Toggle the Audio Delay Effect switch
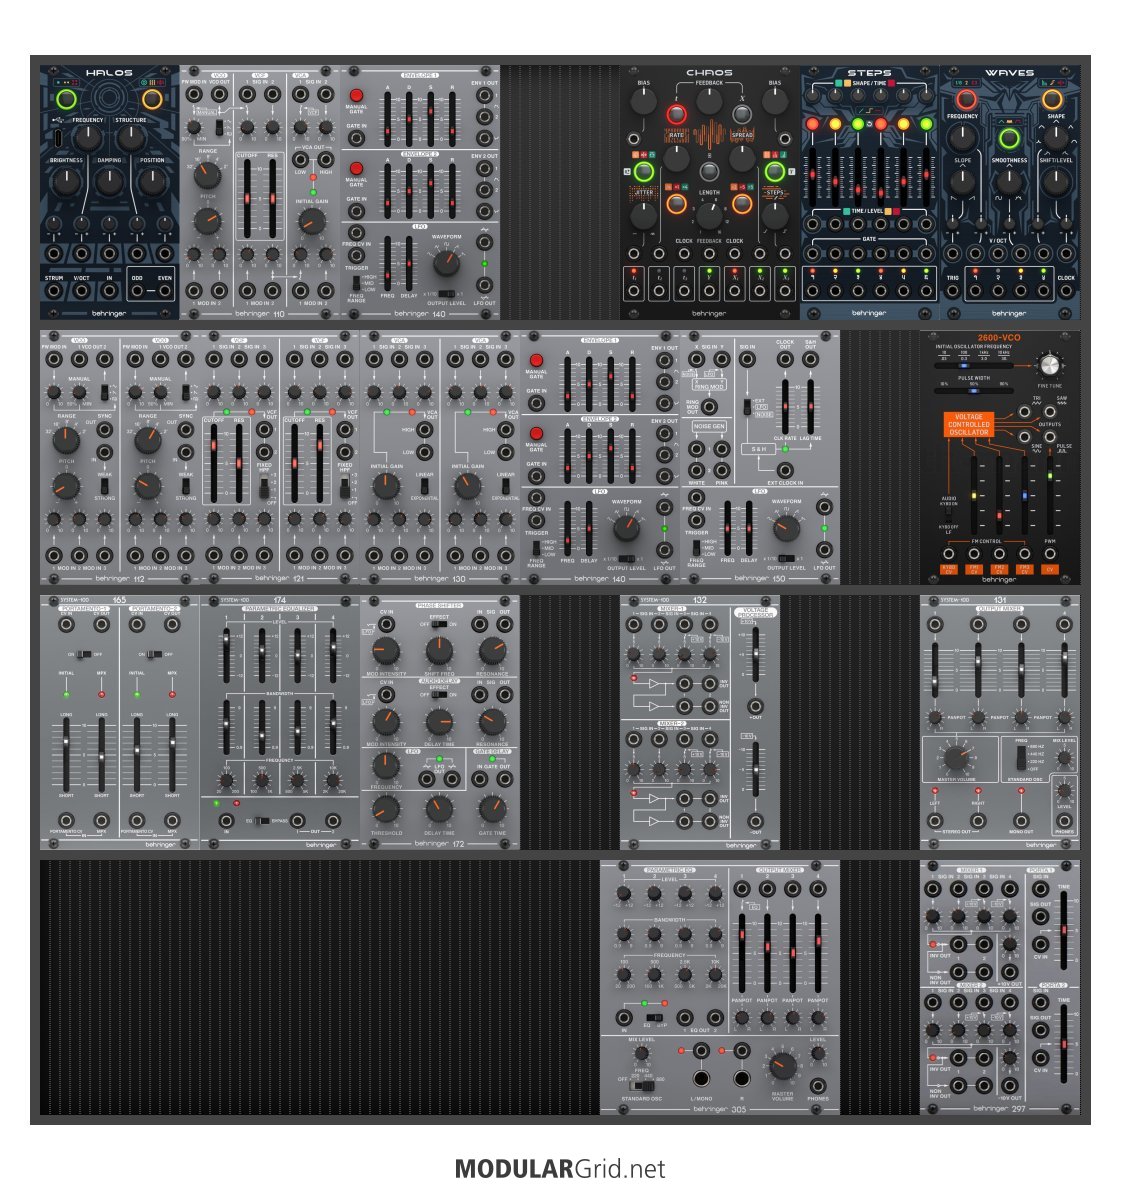 439,695
